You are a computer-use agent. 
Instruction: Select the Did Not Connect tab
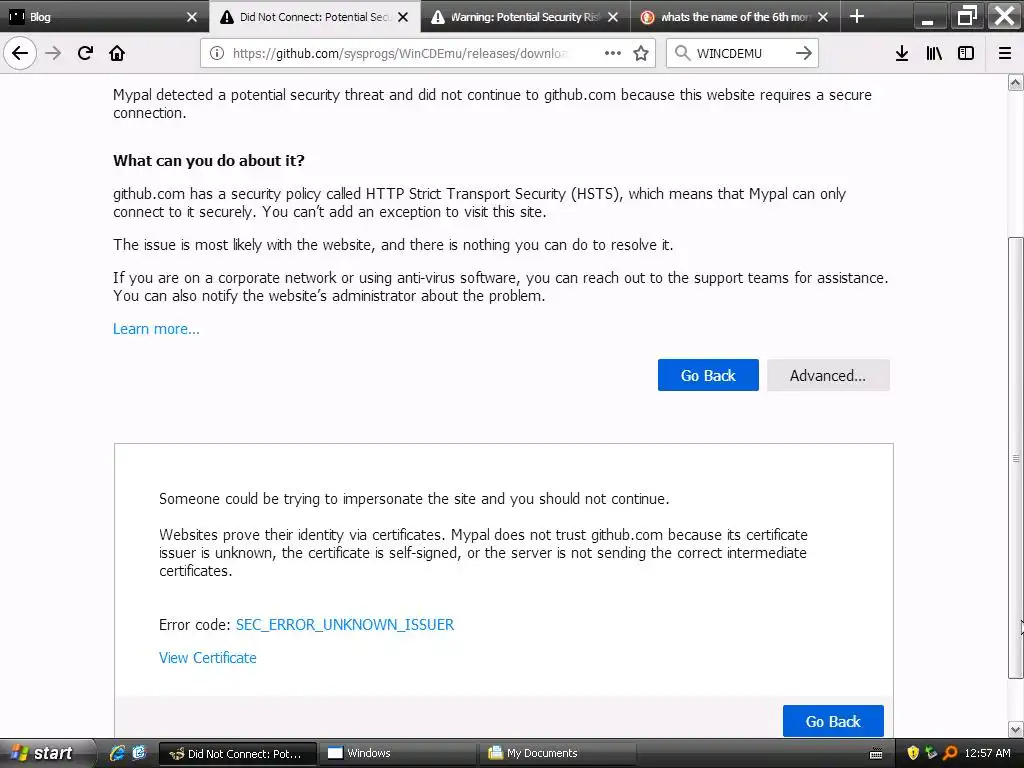click(x=315, y=17)
